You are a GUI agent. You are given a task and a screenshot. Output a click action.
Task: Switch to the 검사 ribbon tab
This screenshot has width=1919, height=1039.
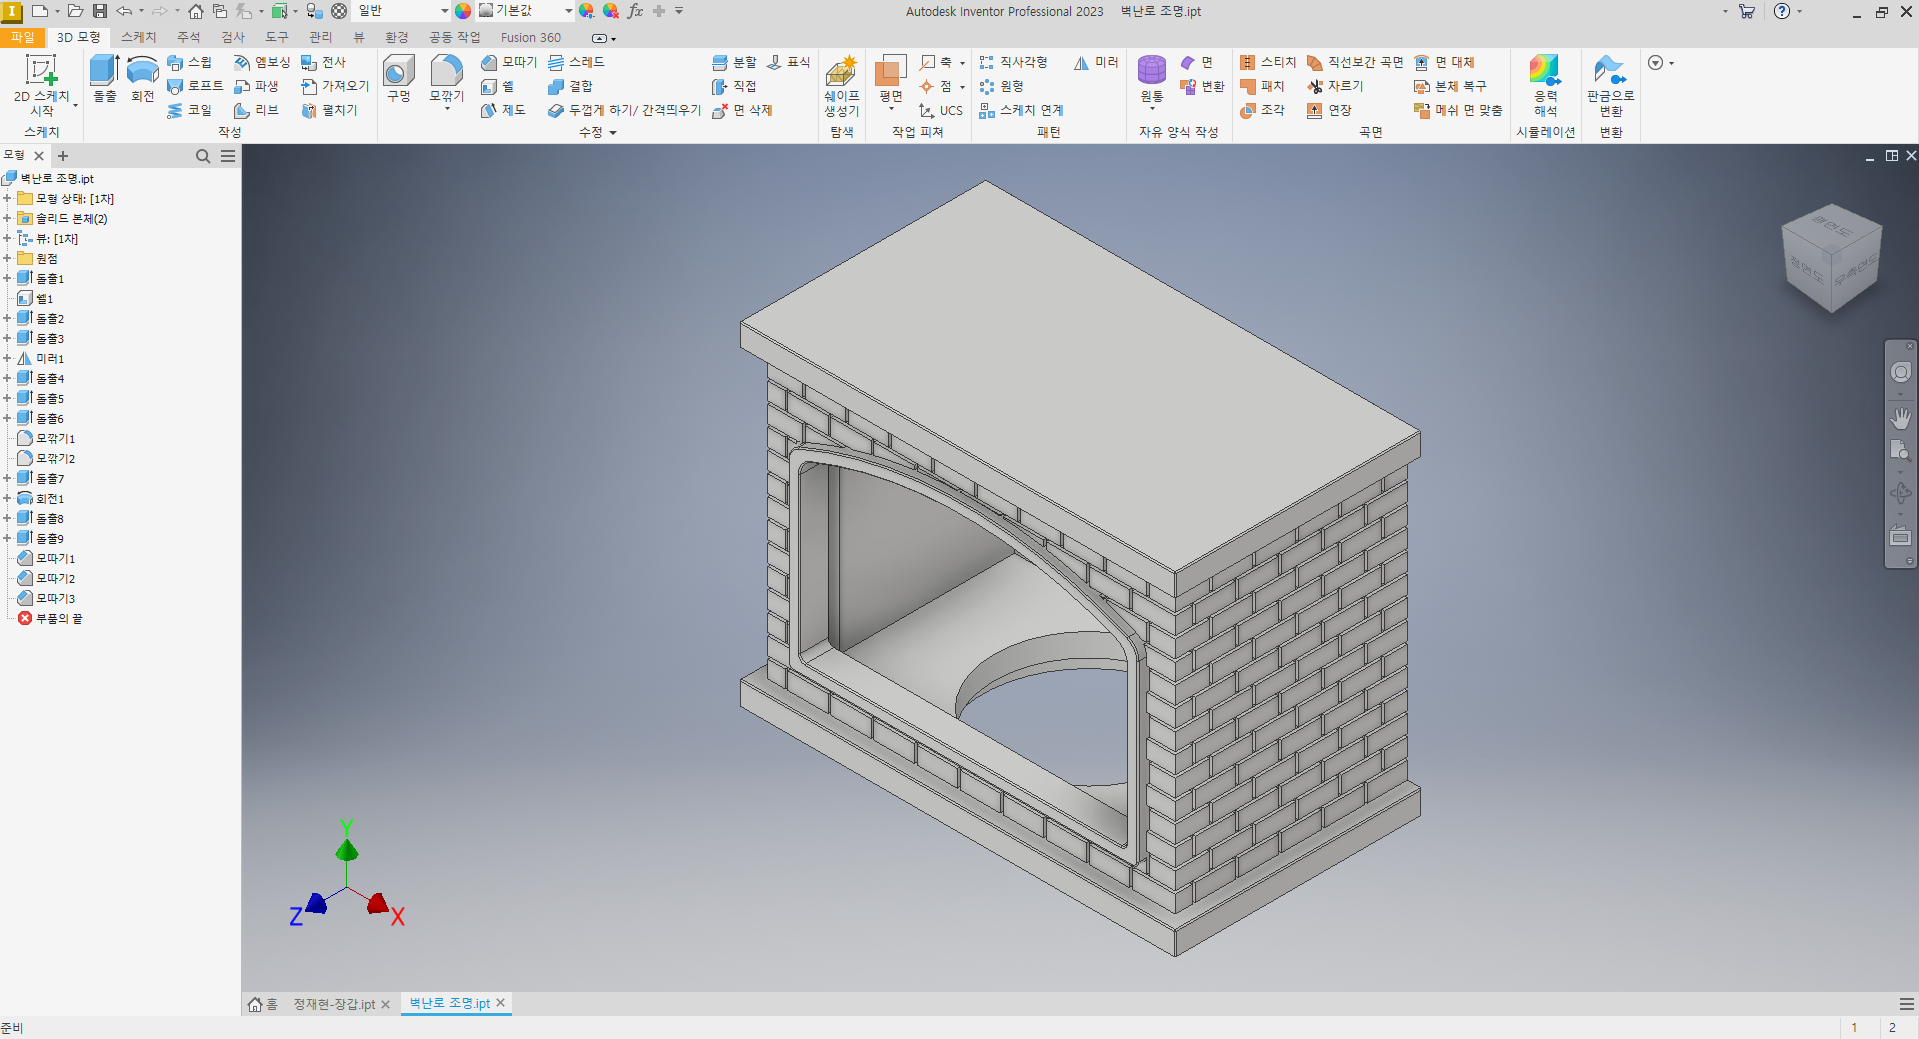233,37
